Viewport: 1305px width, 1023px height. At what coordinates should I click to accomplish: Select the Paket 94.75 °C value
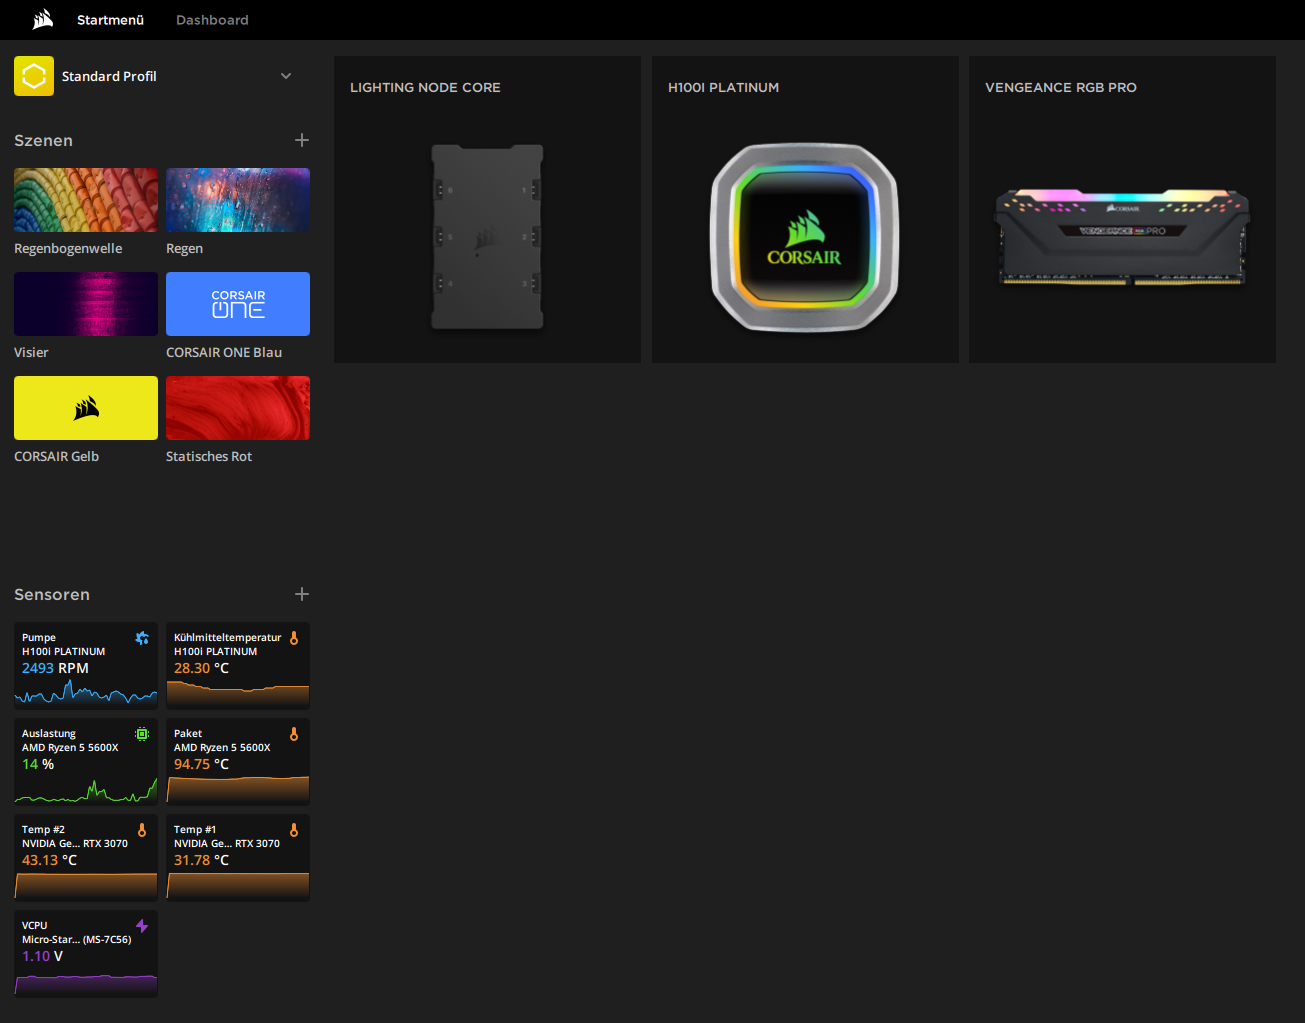201,764
